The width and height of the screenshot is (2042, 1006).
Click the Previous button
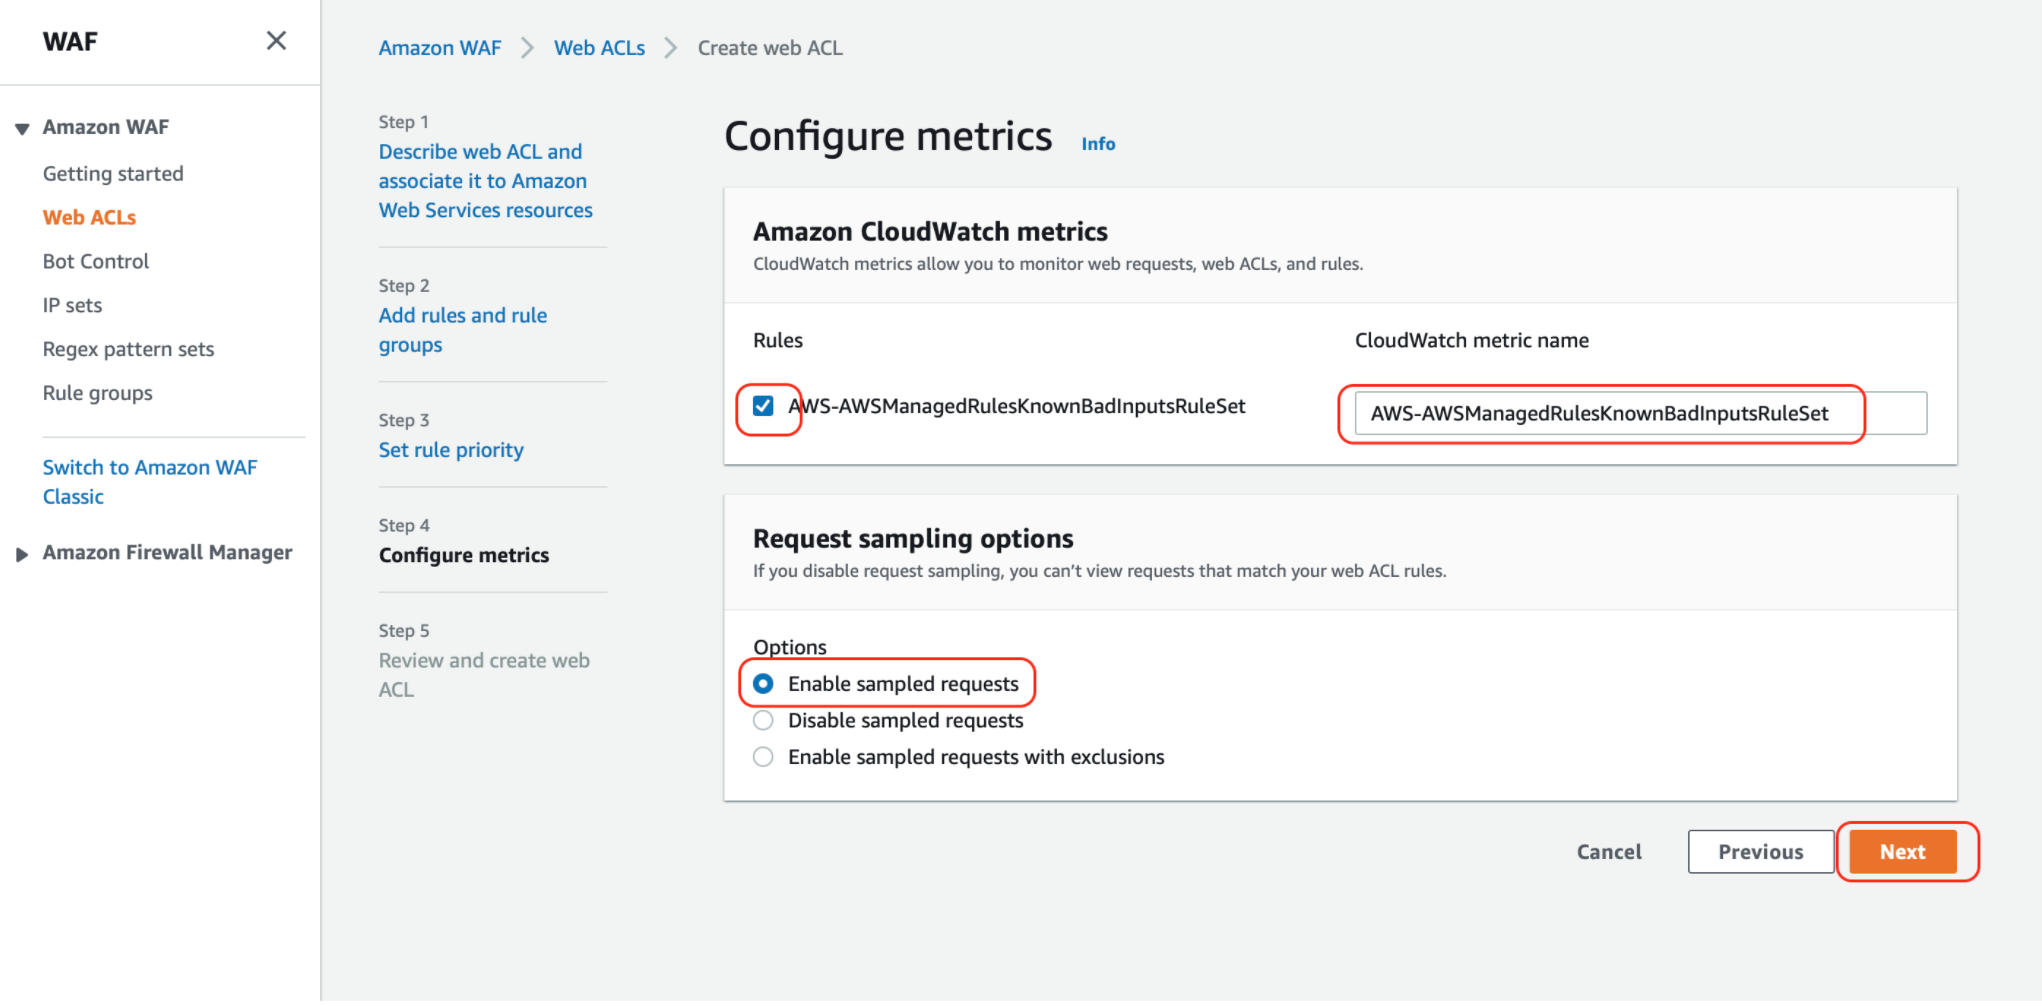pyautogui.click(x=1761, y=852)
